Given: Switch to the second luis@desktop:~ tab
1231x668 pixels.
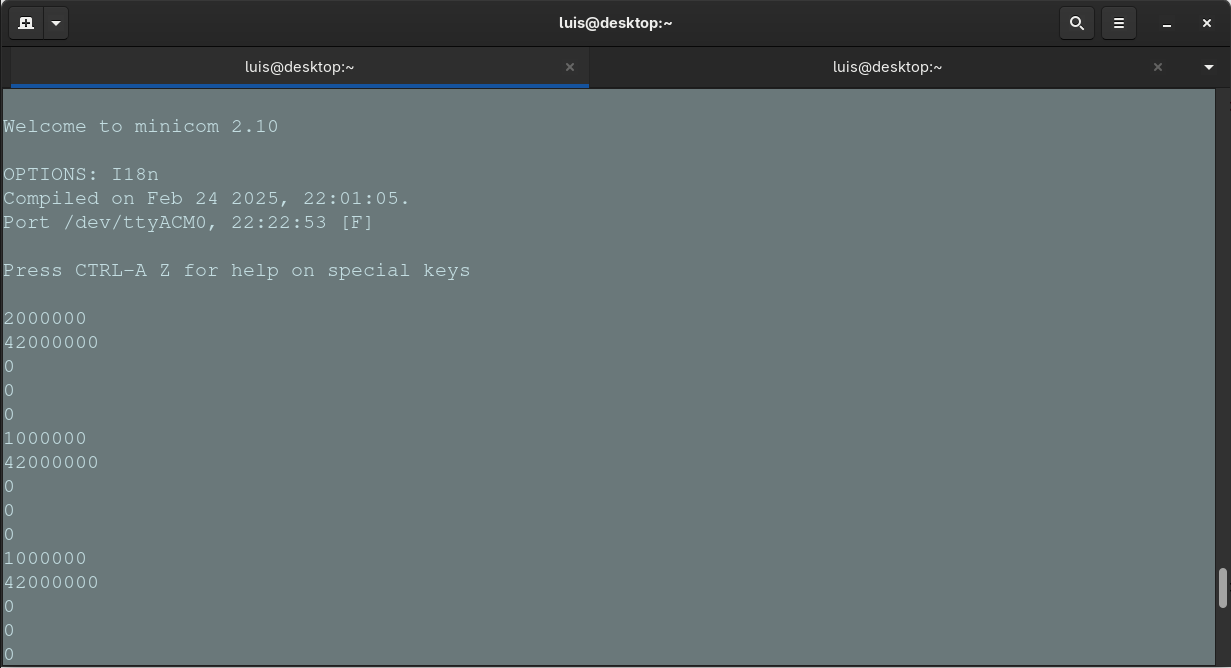Looking at the screenshot, I should coord(887,67).
